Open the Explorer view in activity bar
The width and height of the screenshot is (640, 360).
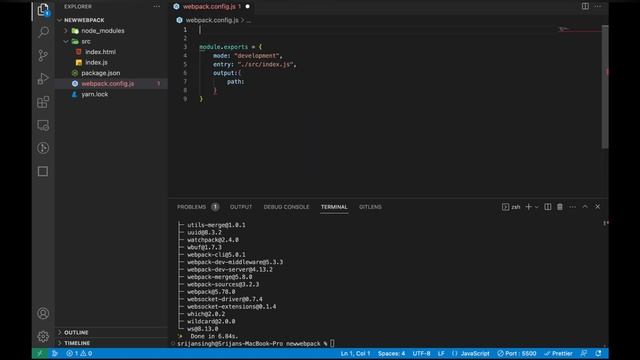point(43,10)
